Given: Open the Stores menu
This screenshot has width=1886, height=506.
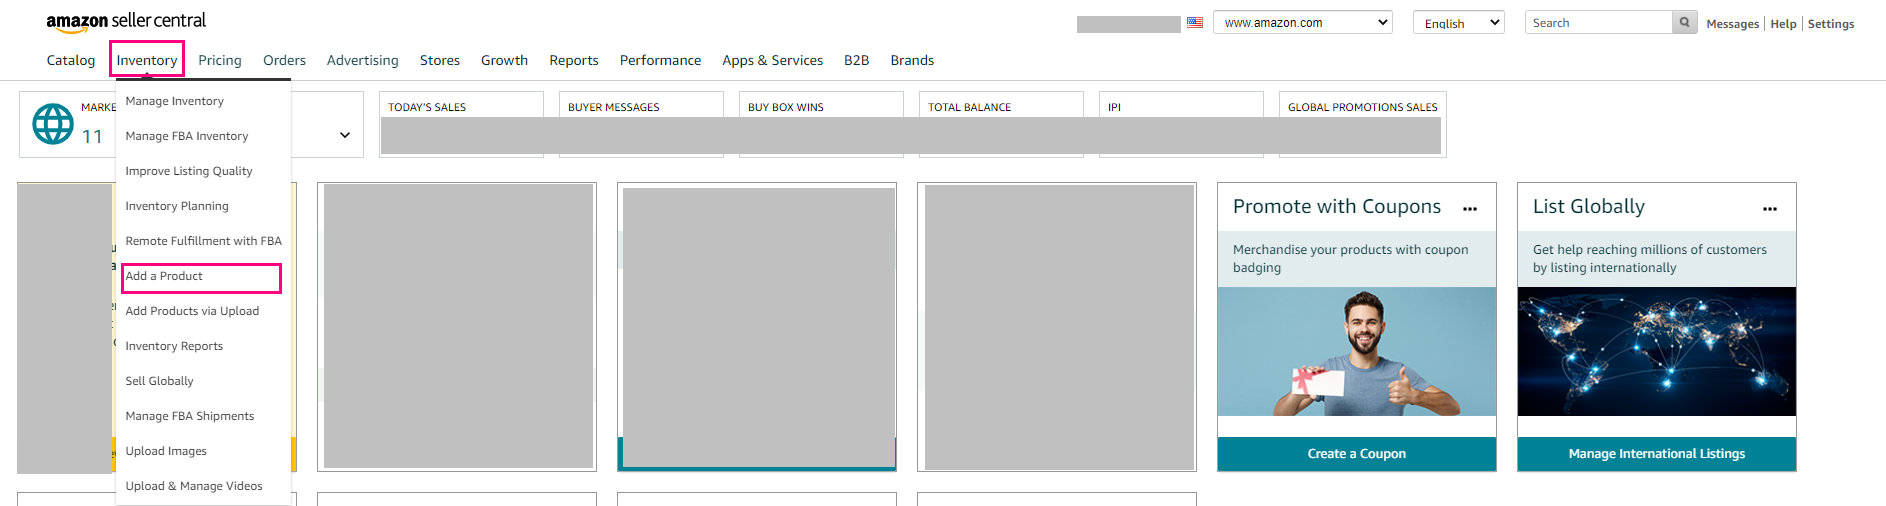Looking at the screenshot, I should pyautogui.click(x=440, y=60).
